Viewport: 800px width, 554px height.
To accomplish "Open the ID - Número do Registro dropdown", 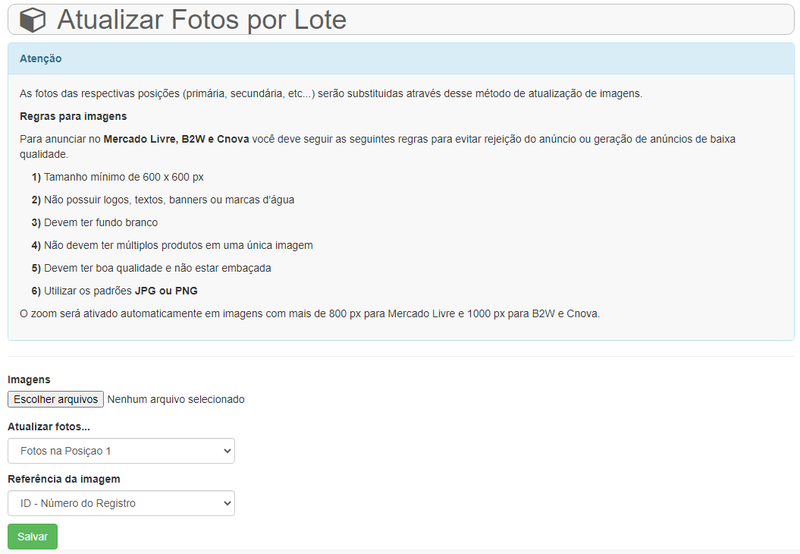I will [121, 503].
